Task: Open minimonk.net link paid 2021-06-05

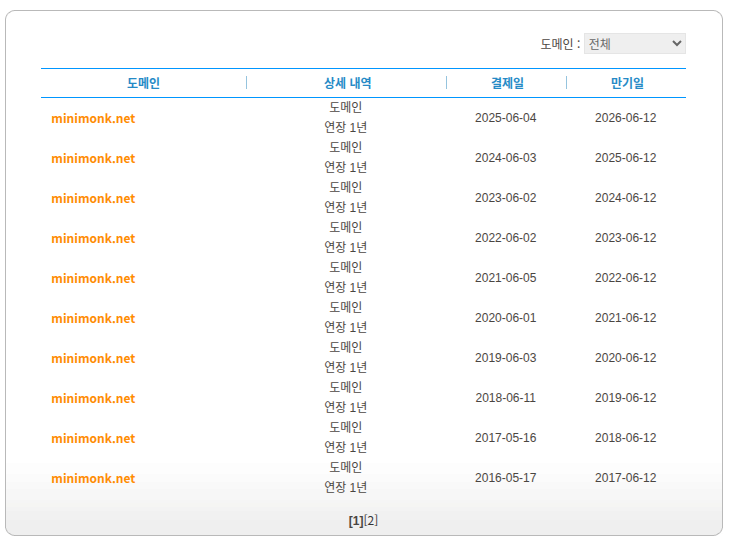Action: point(93,279)
